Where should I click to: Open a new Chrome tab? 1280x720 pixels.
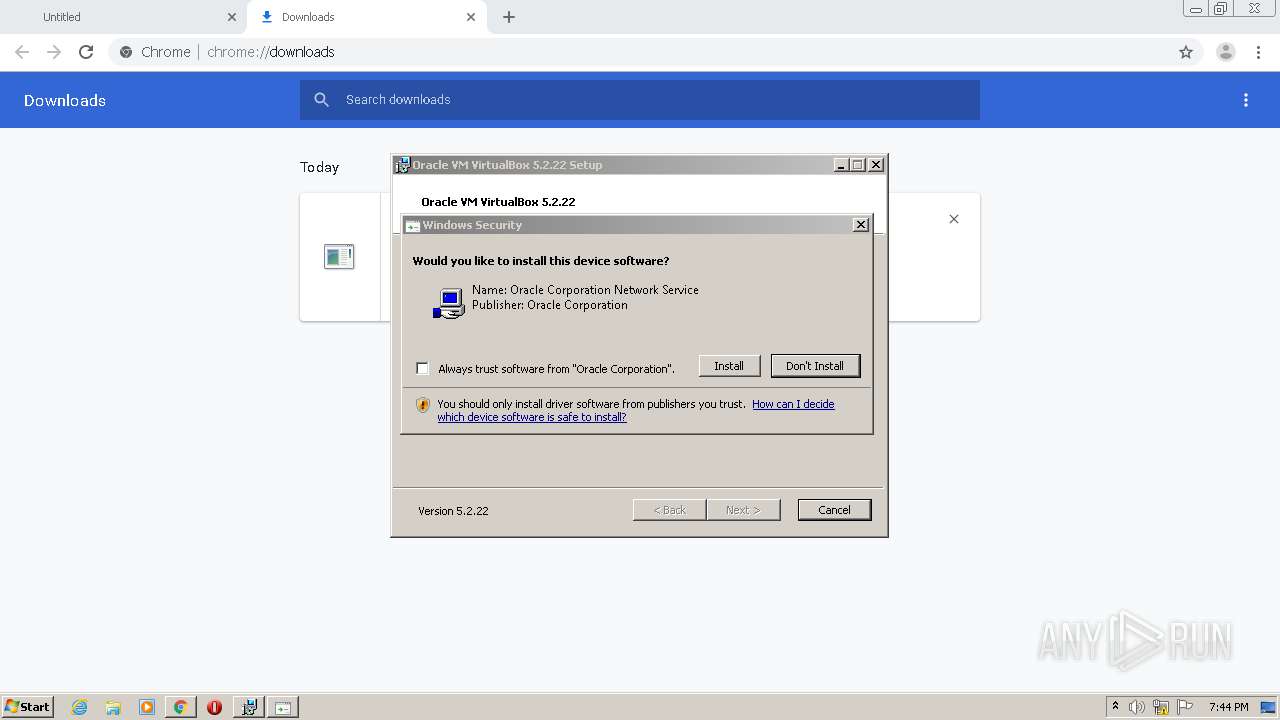pos(509,17)
